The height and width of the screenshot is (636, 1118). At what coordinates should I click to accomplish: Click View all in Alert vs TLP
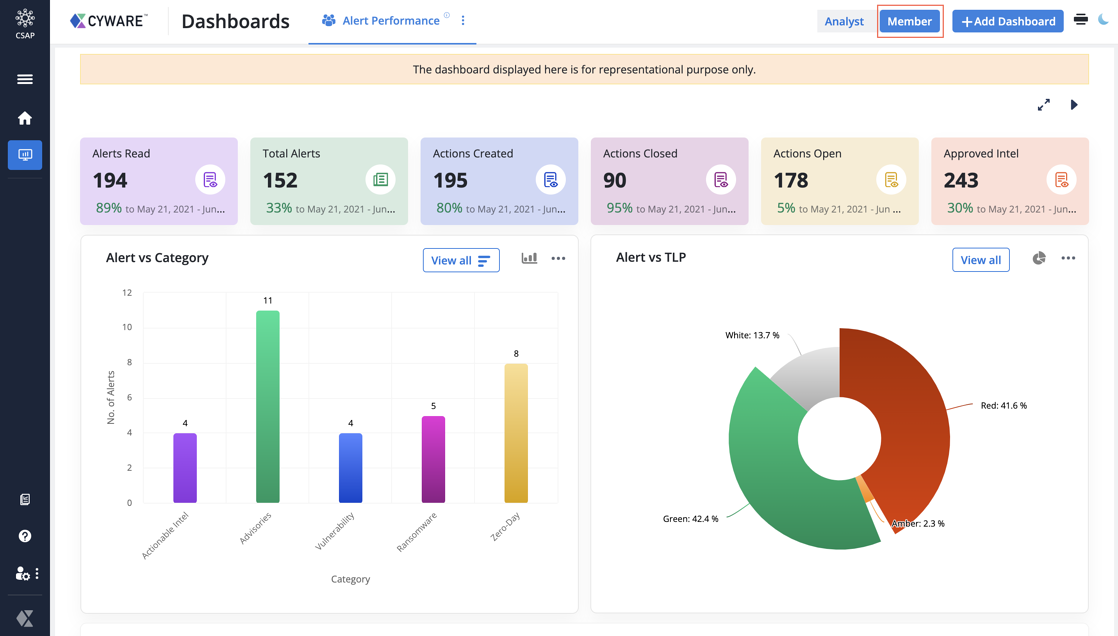coord(980,260)
